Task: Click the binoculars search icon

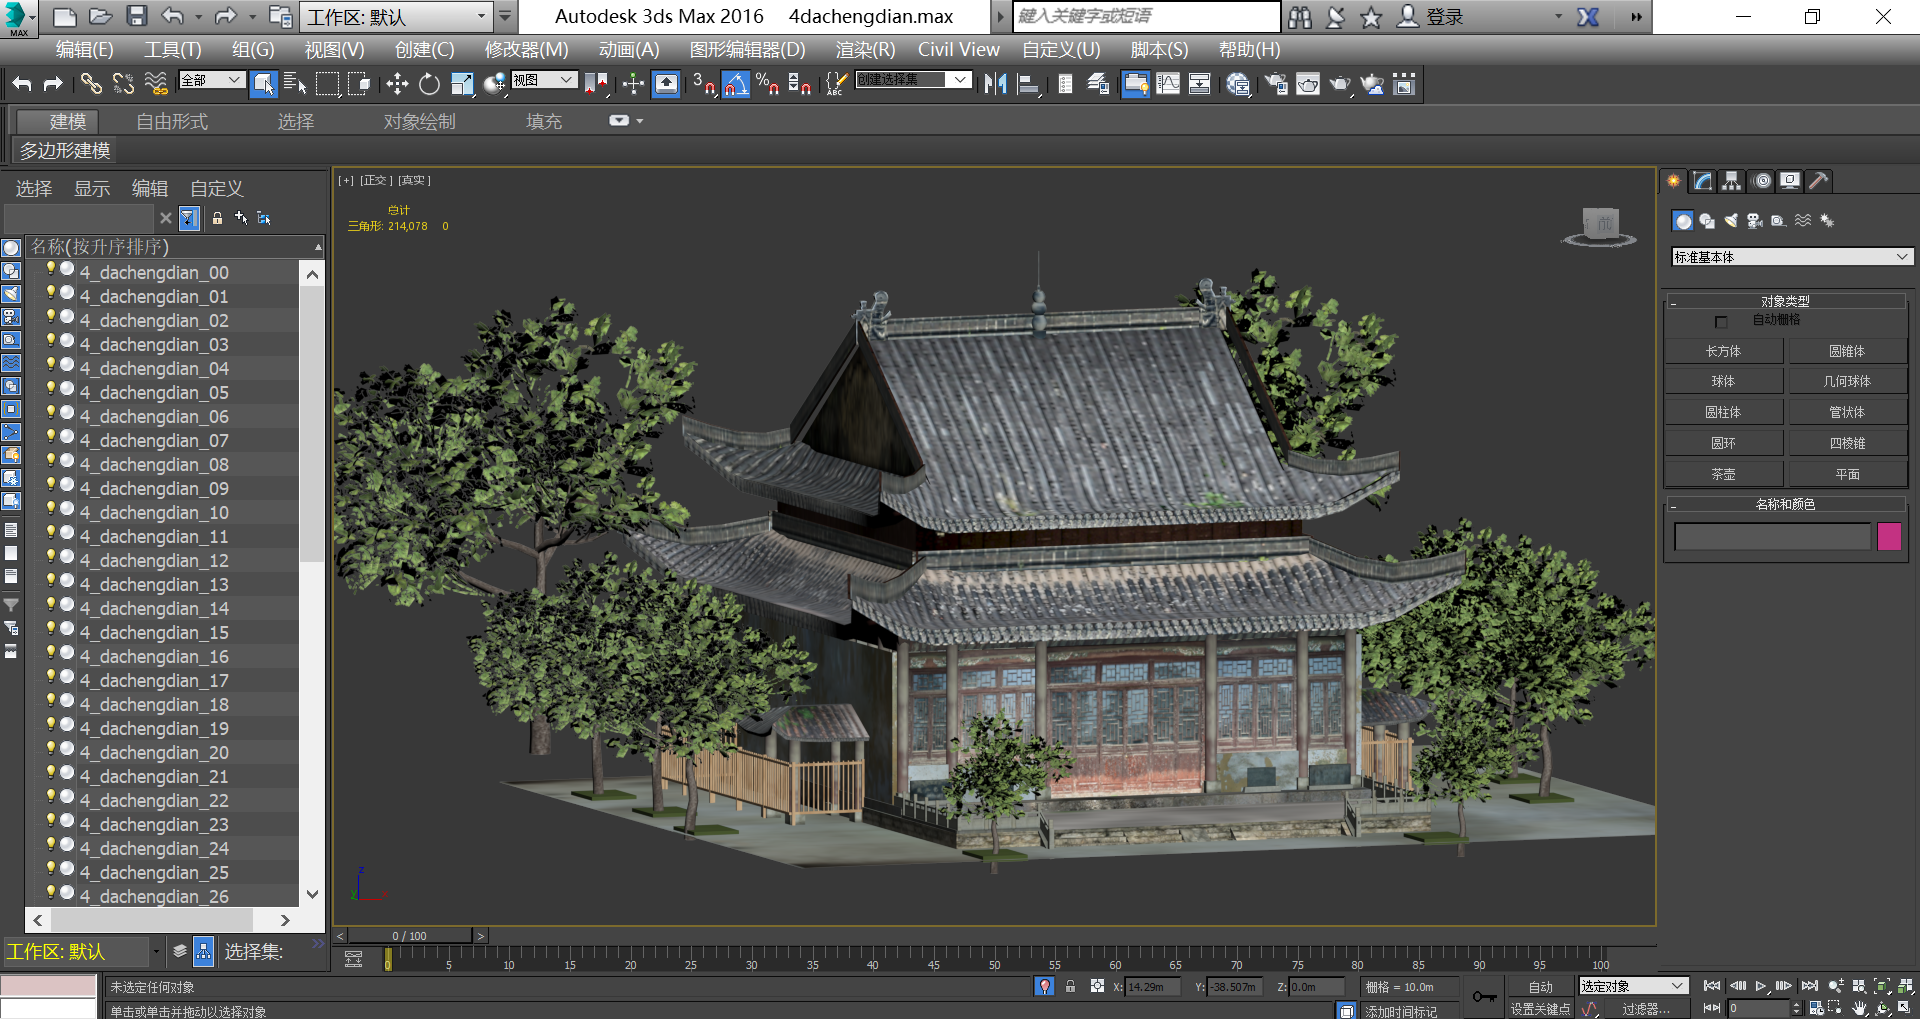Action: pyautogui.click(x=1300, y=16)
